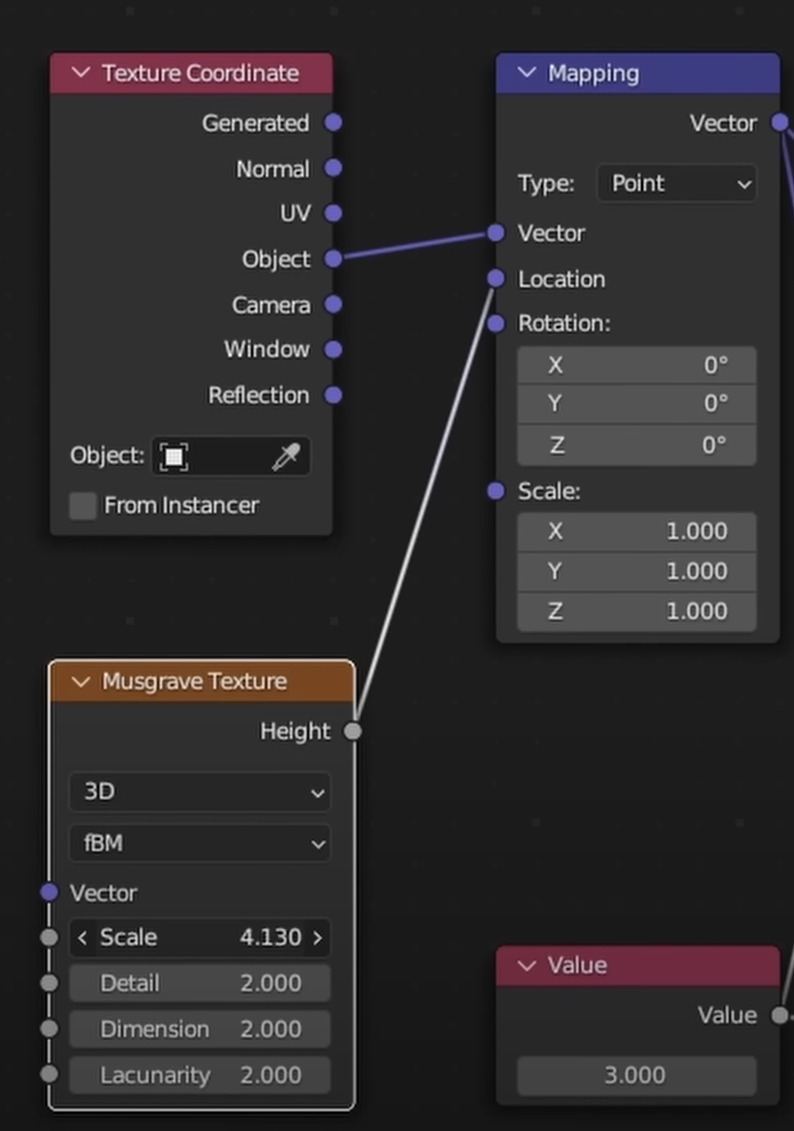Click the eyedropper icon in Object field

tap(286, 457)
